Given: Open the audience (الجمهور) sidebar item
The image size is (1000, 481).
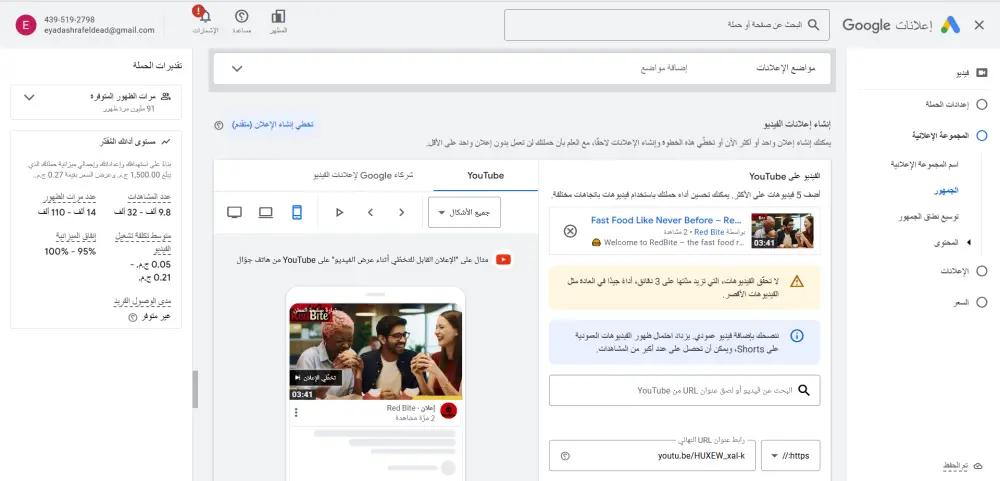Looking at the screenshot, I should pos(946,190).
